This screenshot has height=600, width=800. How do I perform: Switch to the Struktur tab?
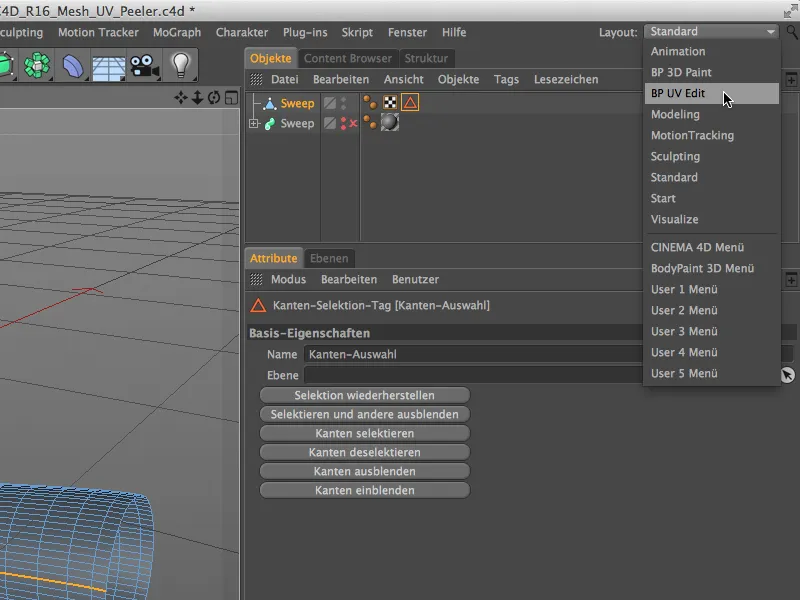(x=426, y=58)
